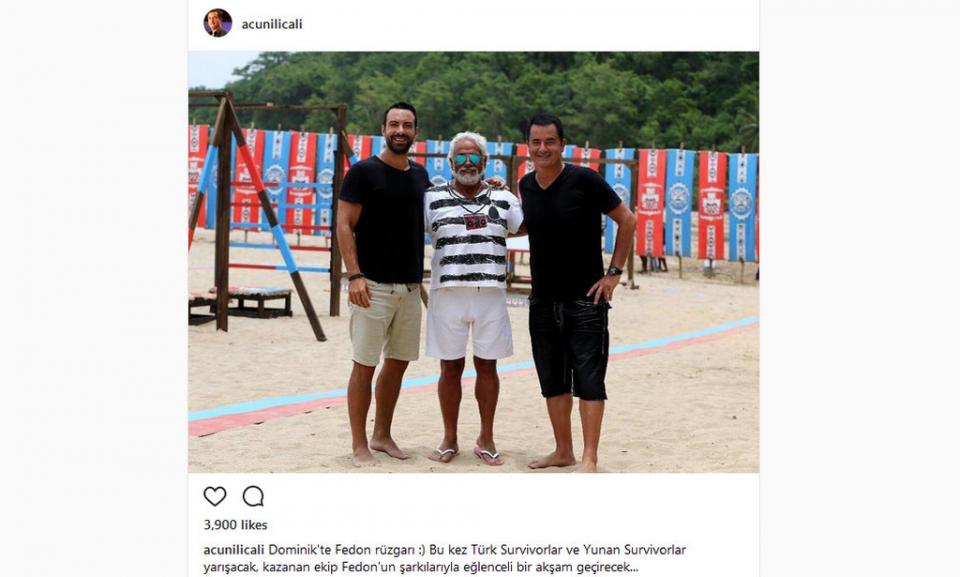The width and height of the screenshot is (960, 577).
Task: Like the post with the heart icon
Action: pos(215,496)
